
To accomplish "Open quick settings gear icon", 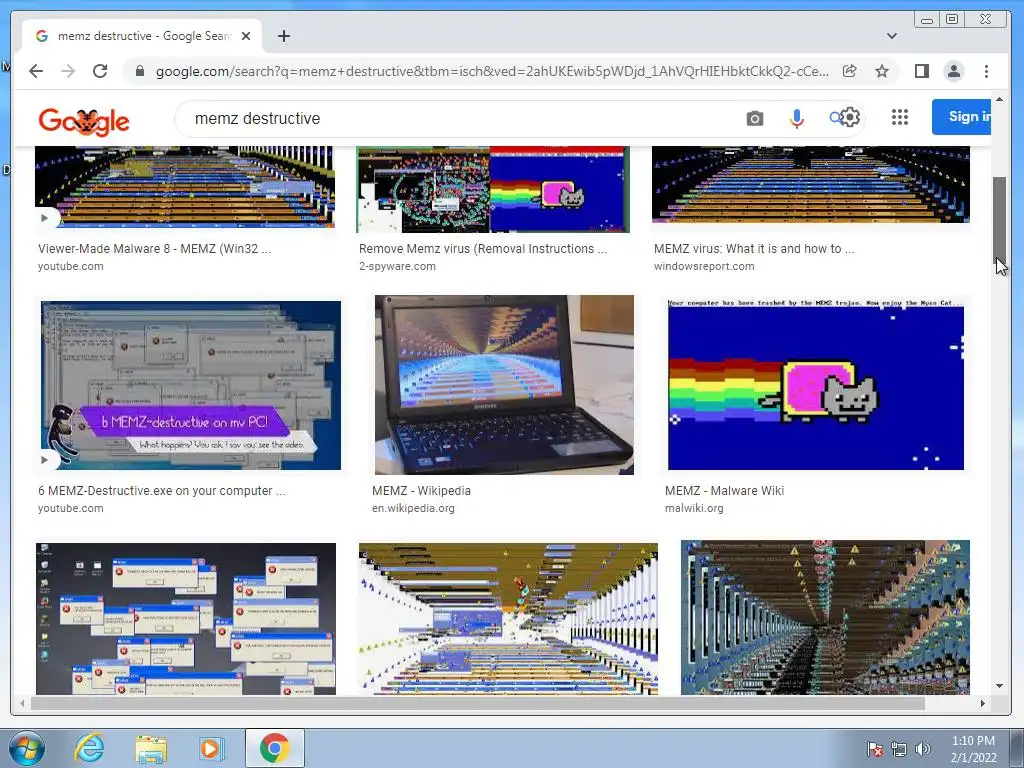I will coord(850,117).
